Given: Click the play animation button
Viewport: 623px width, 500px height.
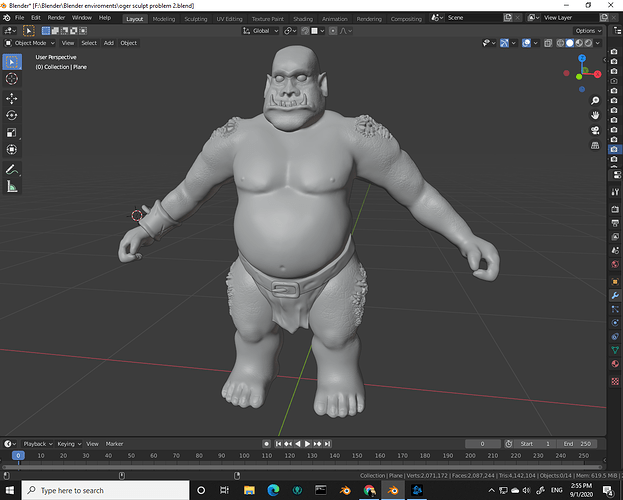Looking at the screenshot, I should (308, 443).
